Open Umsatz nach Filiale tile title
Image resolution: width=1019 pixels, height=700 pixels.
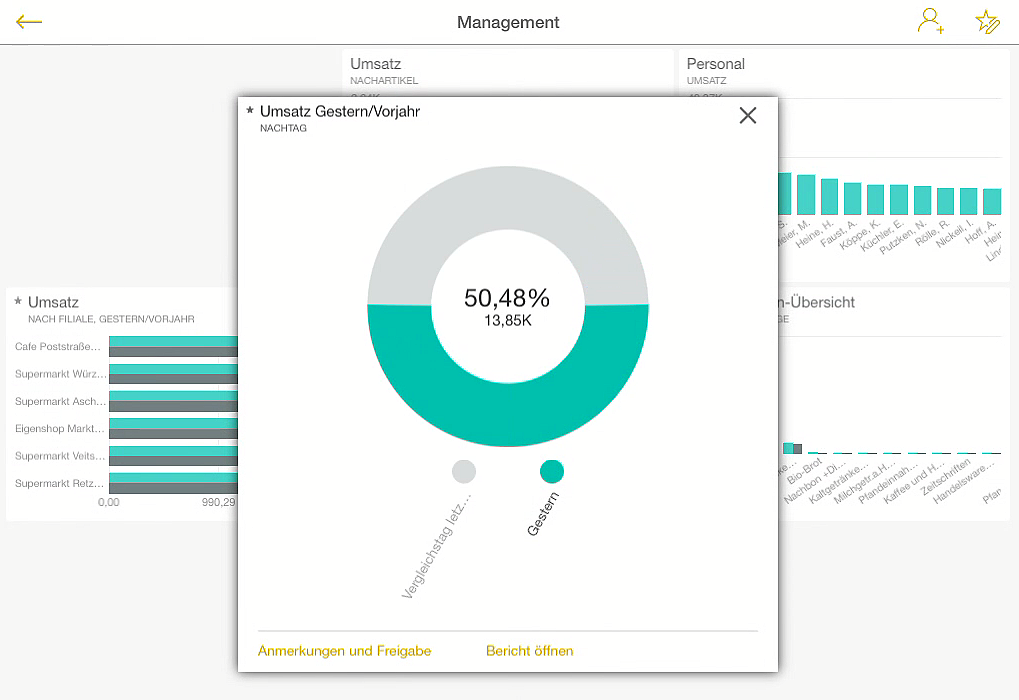click(53, 302)
